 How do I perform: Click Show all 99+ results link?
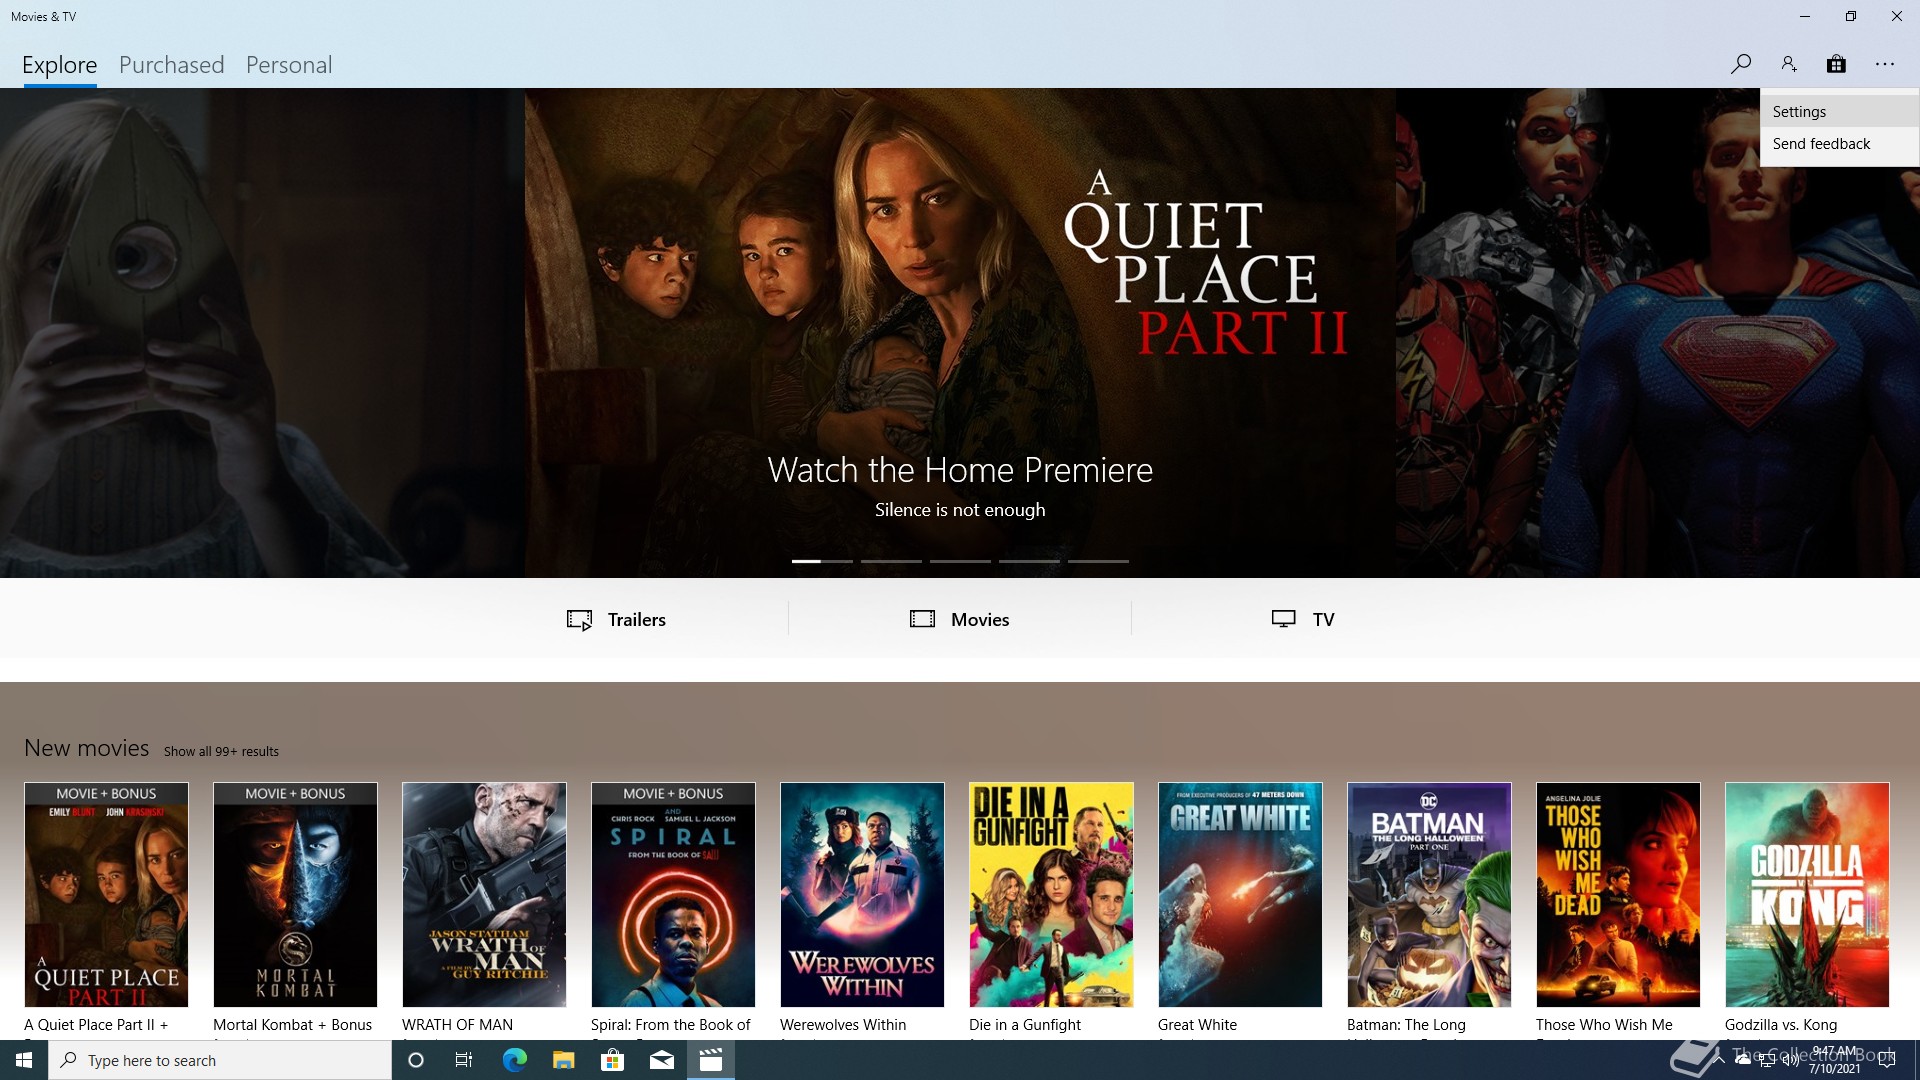click(221, 751)
